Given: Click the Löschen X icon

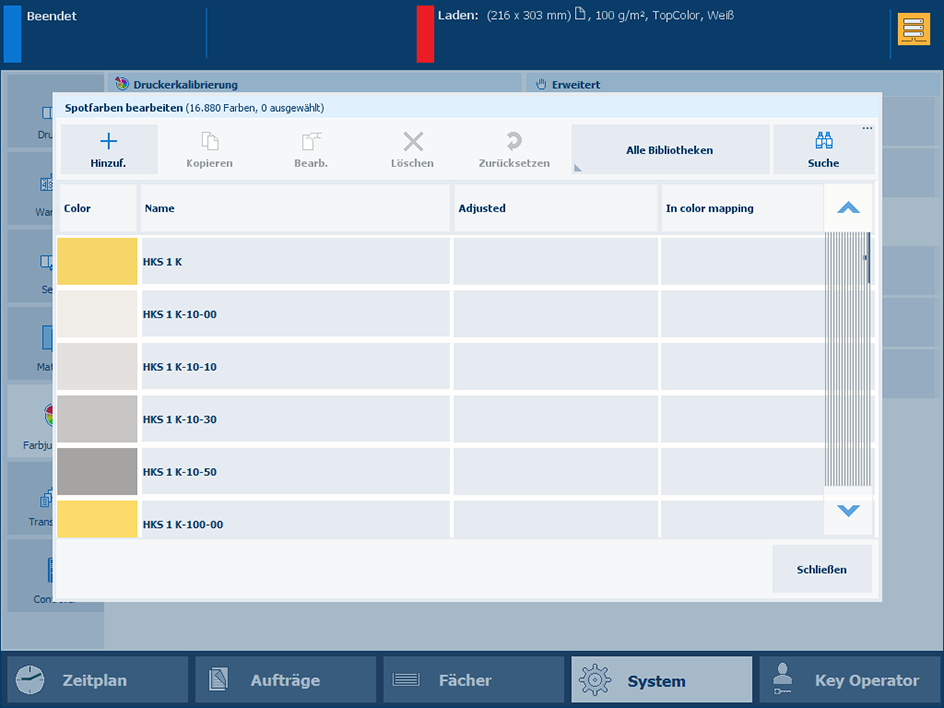Looking at the screenshot, I should click(x=413, y=142).
